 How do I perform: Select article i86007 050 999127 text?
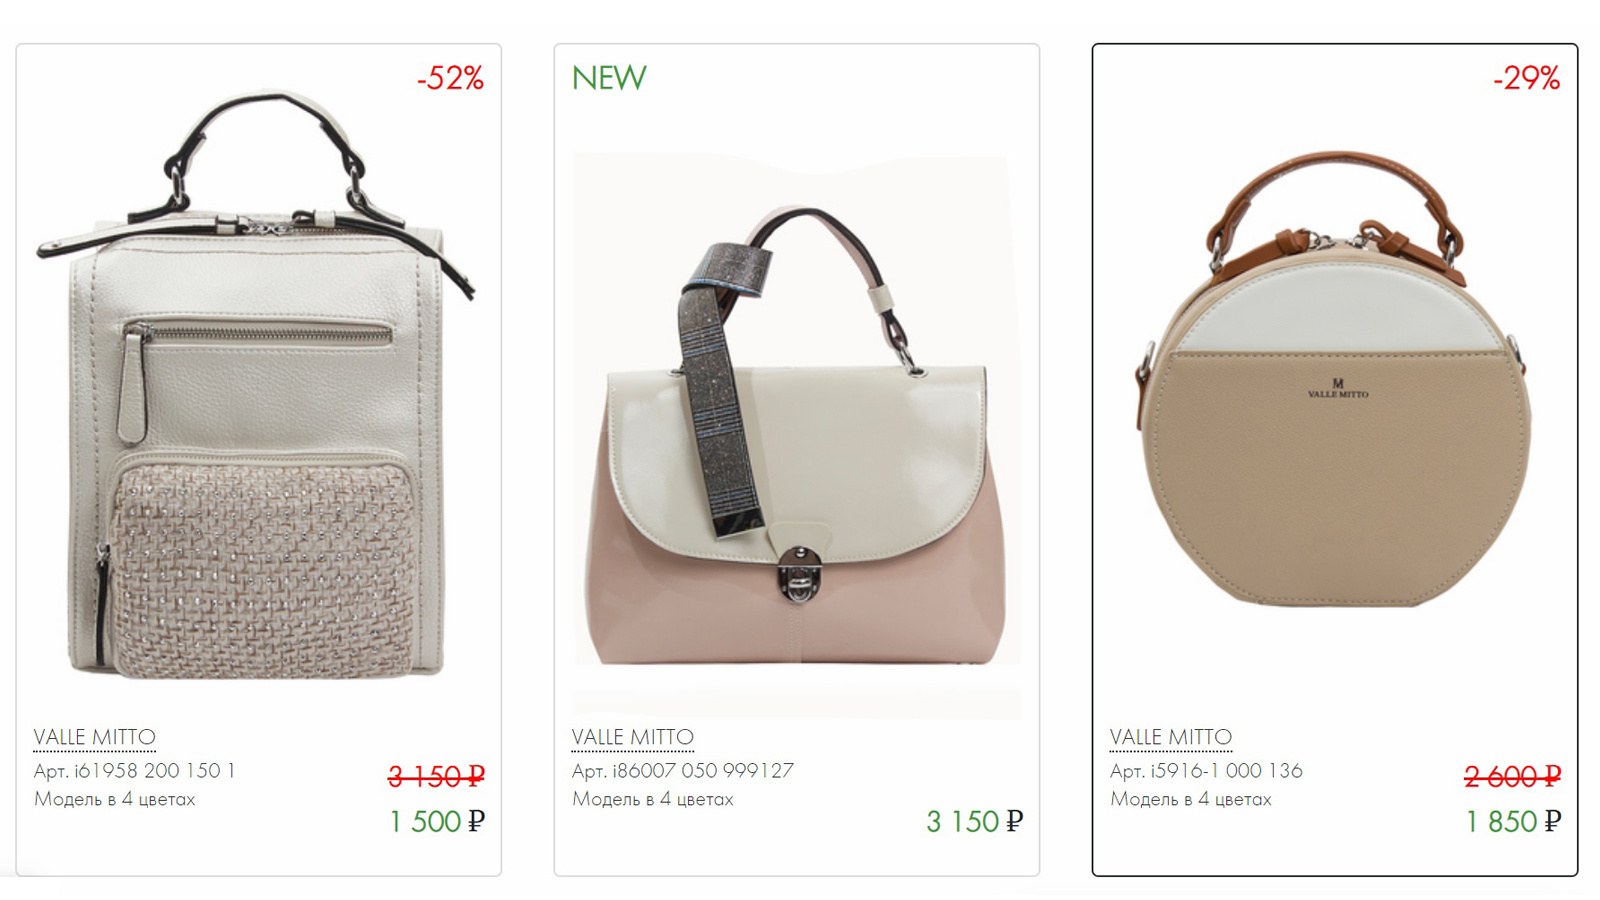click(x=683, y=771)
